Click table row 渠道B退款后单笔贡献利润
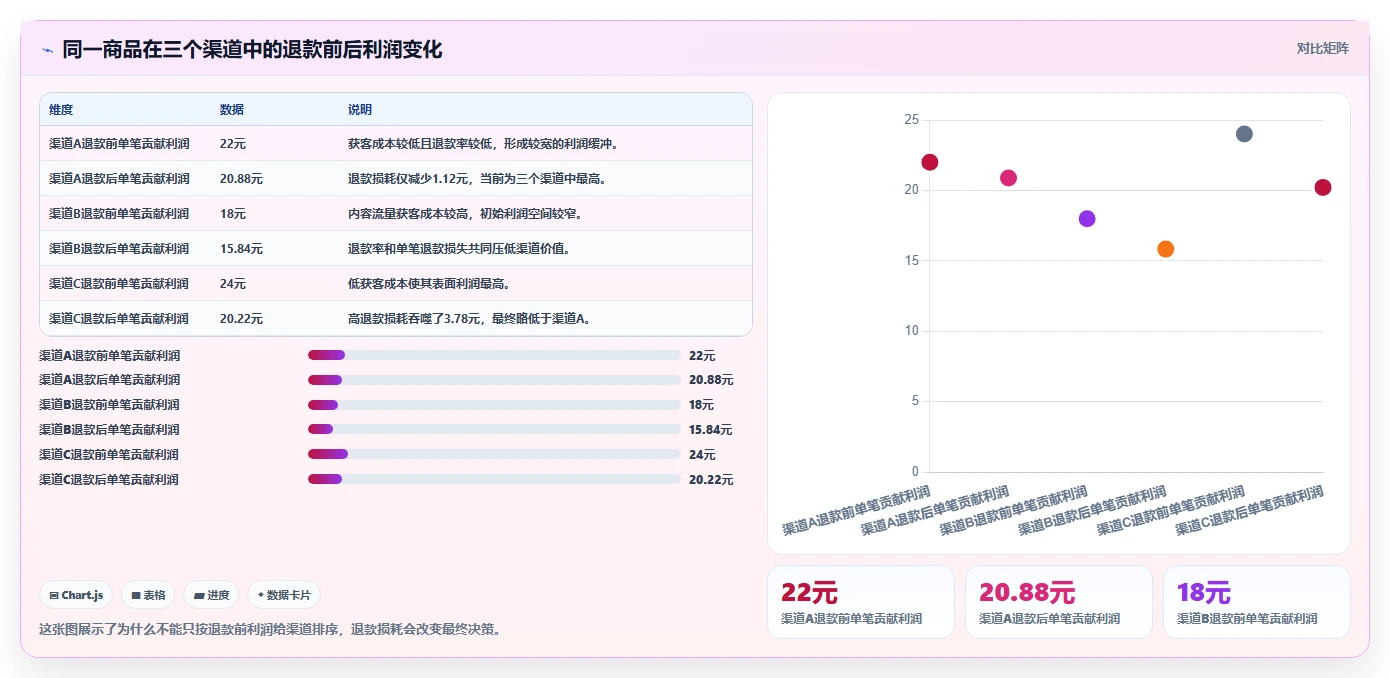Viewport: 1390px width, 678px height. pos(396,249)
